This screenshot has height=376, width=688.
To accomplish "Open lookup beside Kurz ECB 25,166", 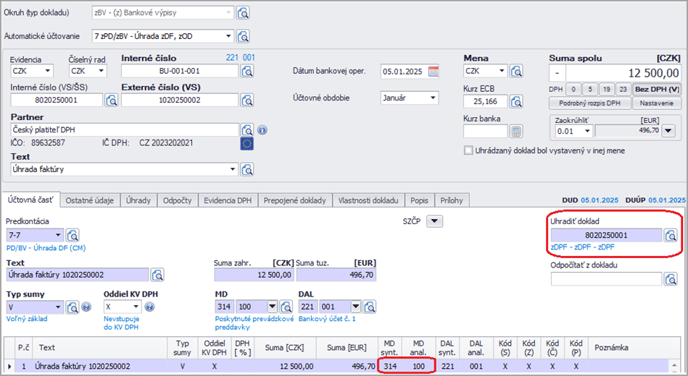I will coord(516,101).
